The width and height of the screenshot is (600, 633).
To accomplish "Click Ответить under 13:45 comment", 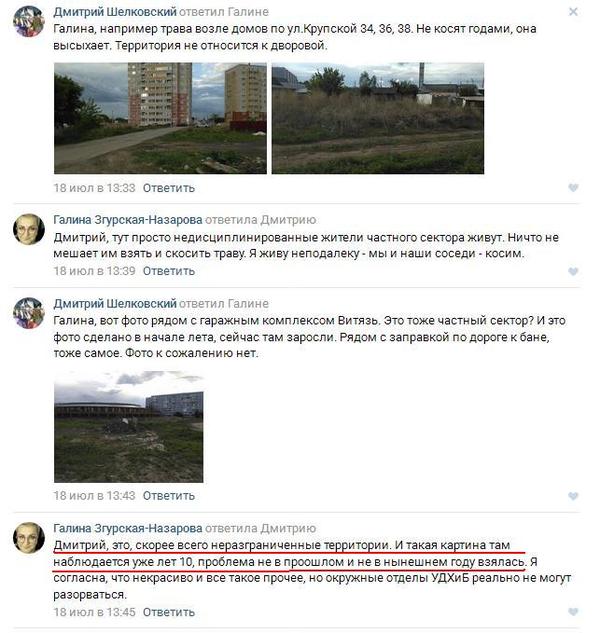I will pyautogui.click(x=169, y=612).
